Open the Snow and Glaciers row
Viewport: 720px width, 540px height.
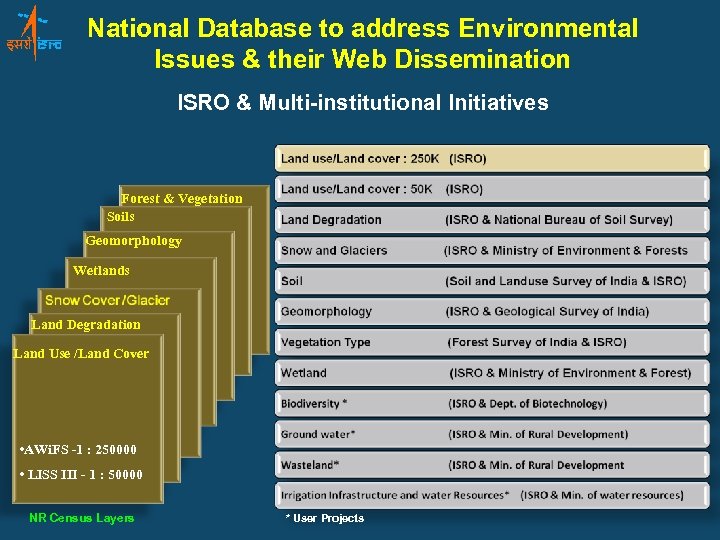pos(492,250)
